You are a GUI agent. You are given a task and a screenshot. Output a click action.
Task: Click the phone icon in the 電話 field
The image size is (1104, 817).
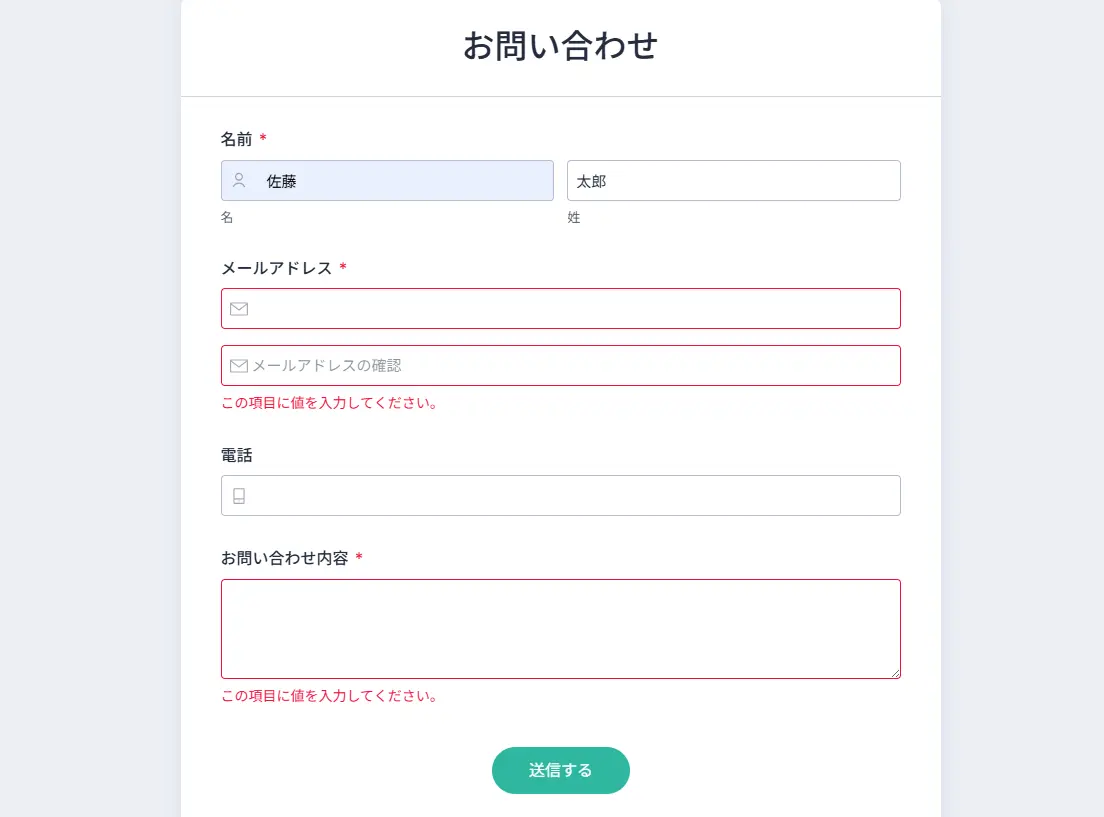pyautogui.click(x=239, y=496)
